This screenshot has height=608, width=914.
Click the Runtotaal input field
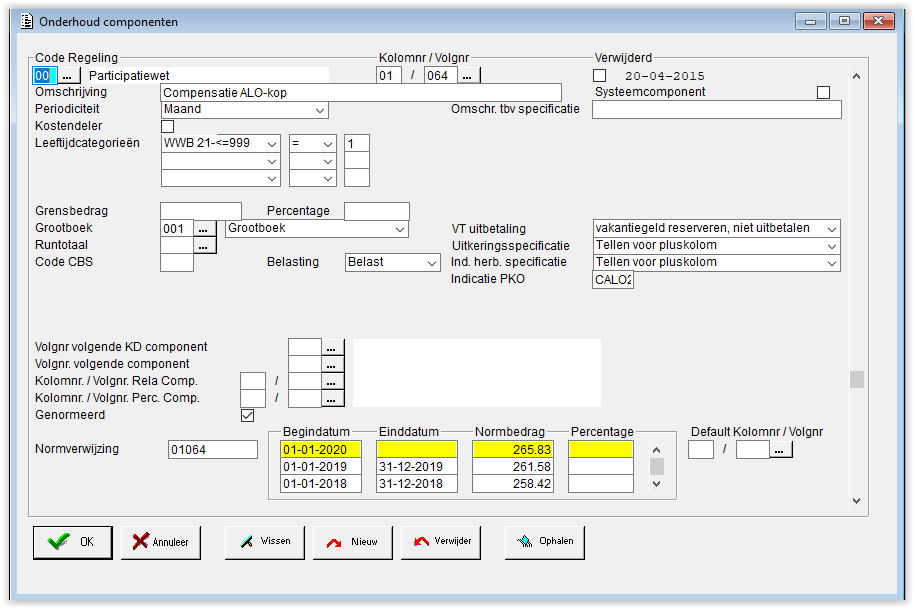177,245
